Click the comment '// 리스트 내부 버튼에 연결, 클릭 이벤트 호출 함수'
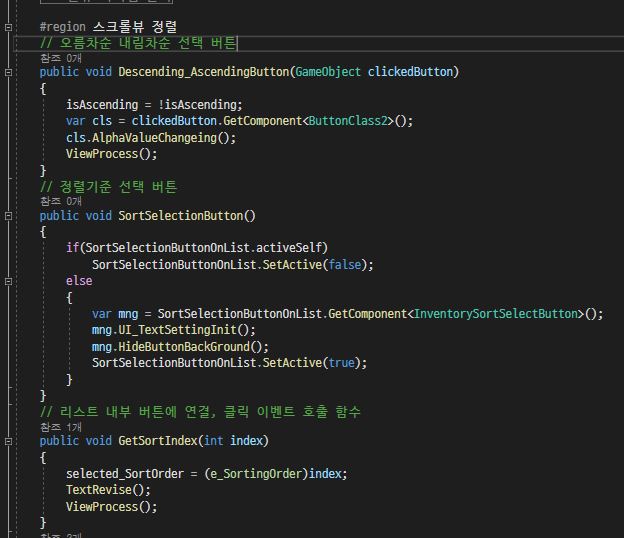The width and height of the screenshot is (624, 538). click(200, 411)
